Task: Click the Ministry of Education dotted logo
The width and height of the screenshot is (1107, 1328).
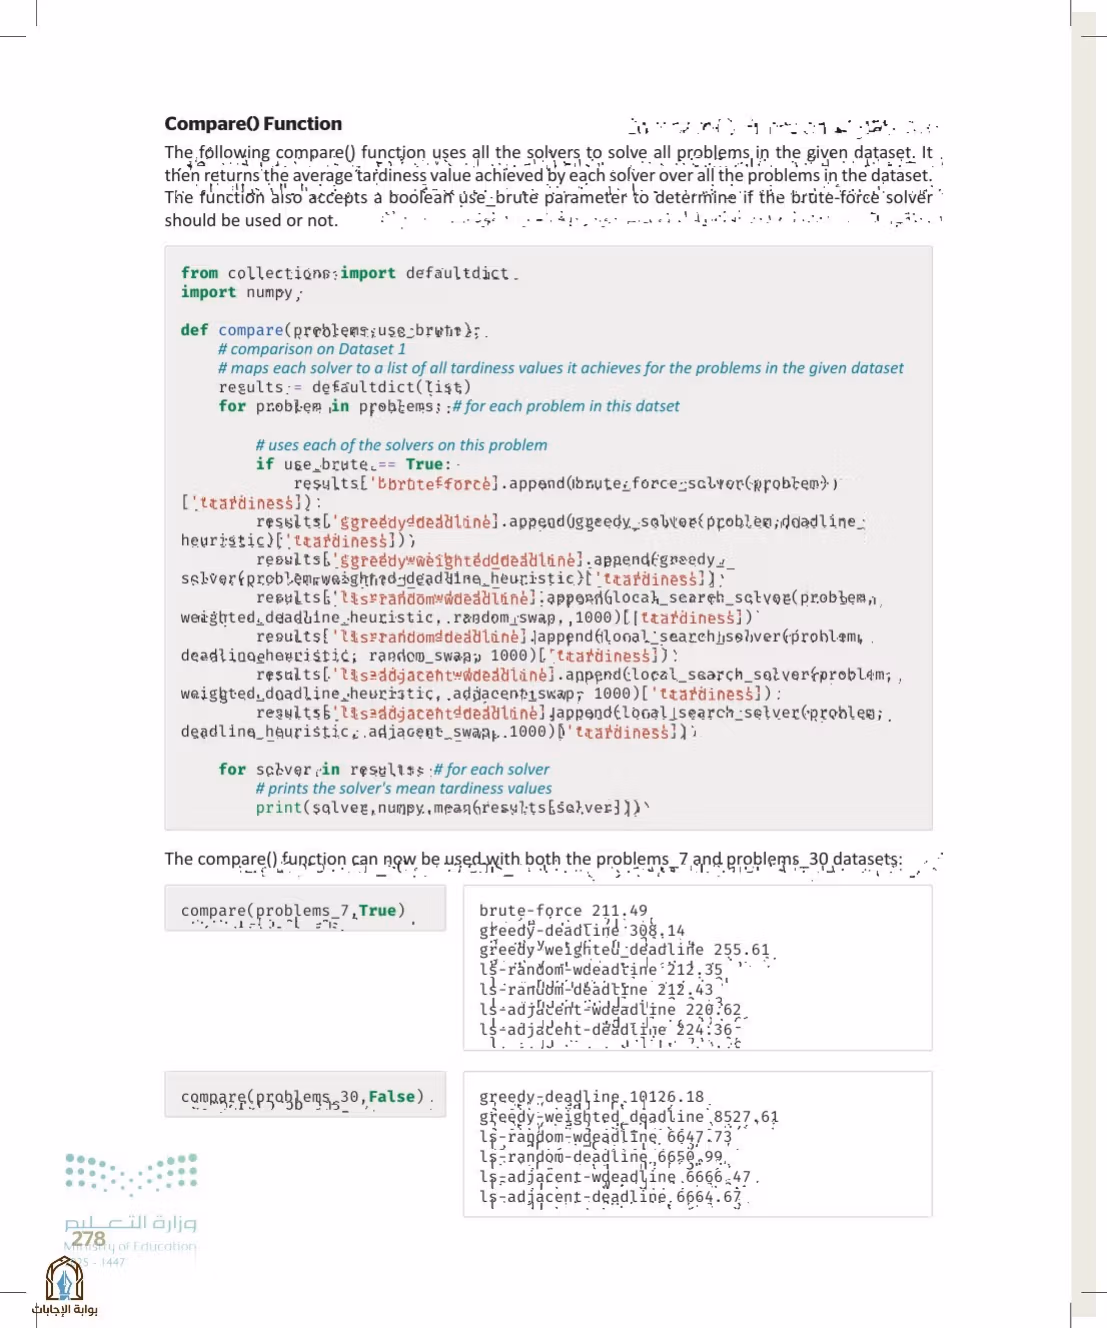Action: coord(131,1174)
